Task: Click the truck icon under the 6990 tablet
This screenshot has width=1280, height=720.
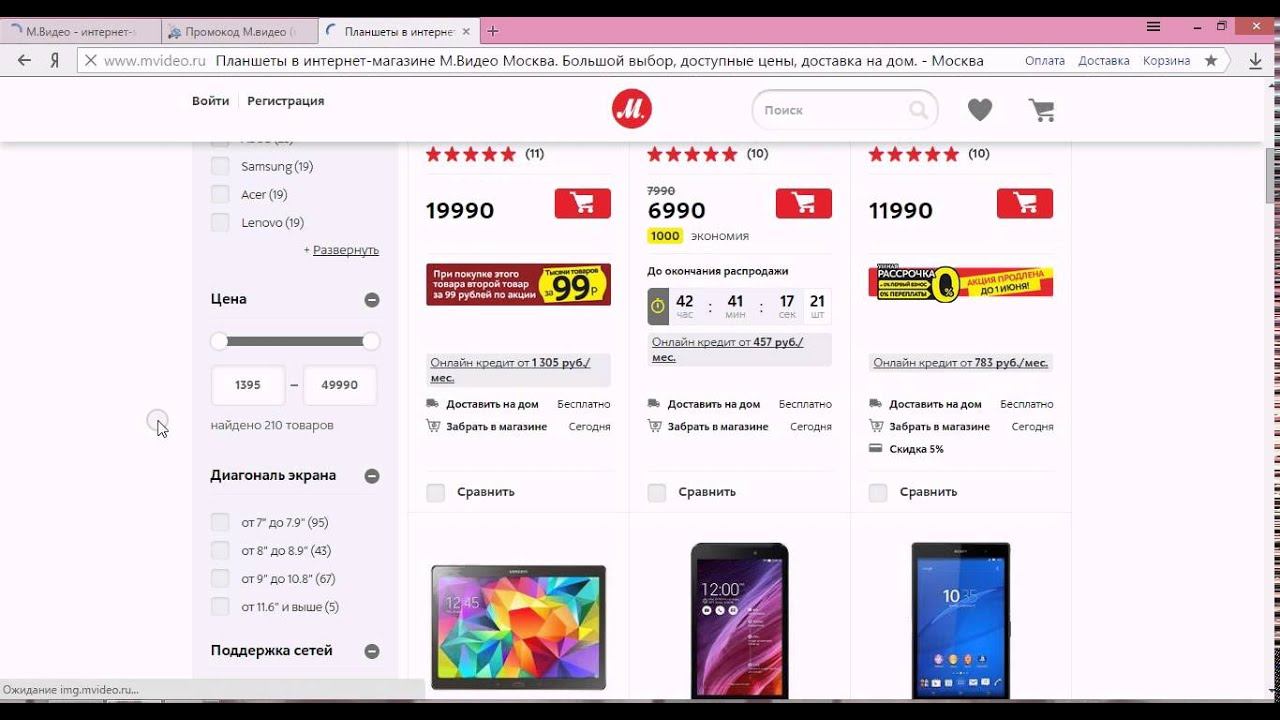Action: (653, 404)
